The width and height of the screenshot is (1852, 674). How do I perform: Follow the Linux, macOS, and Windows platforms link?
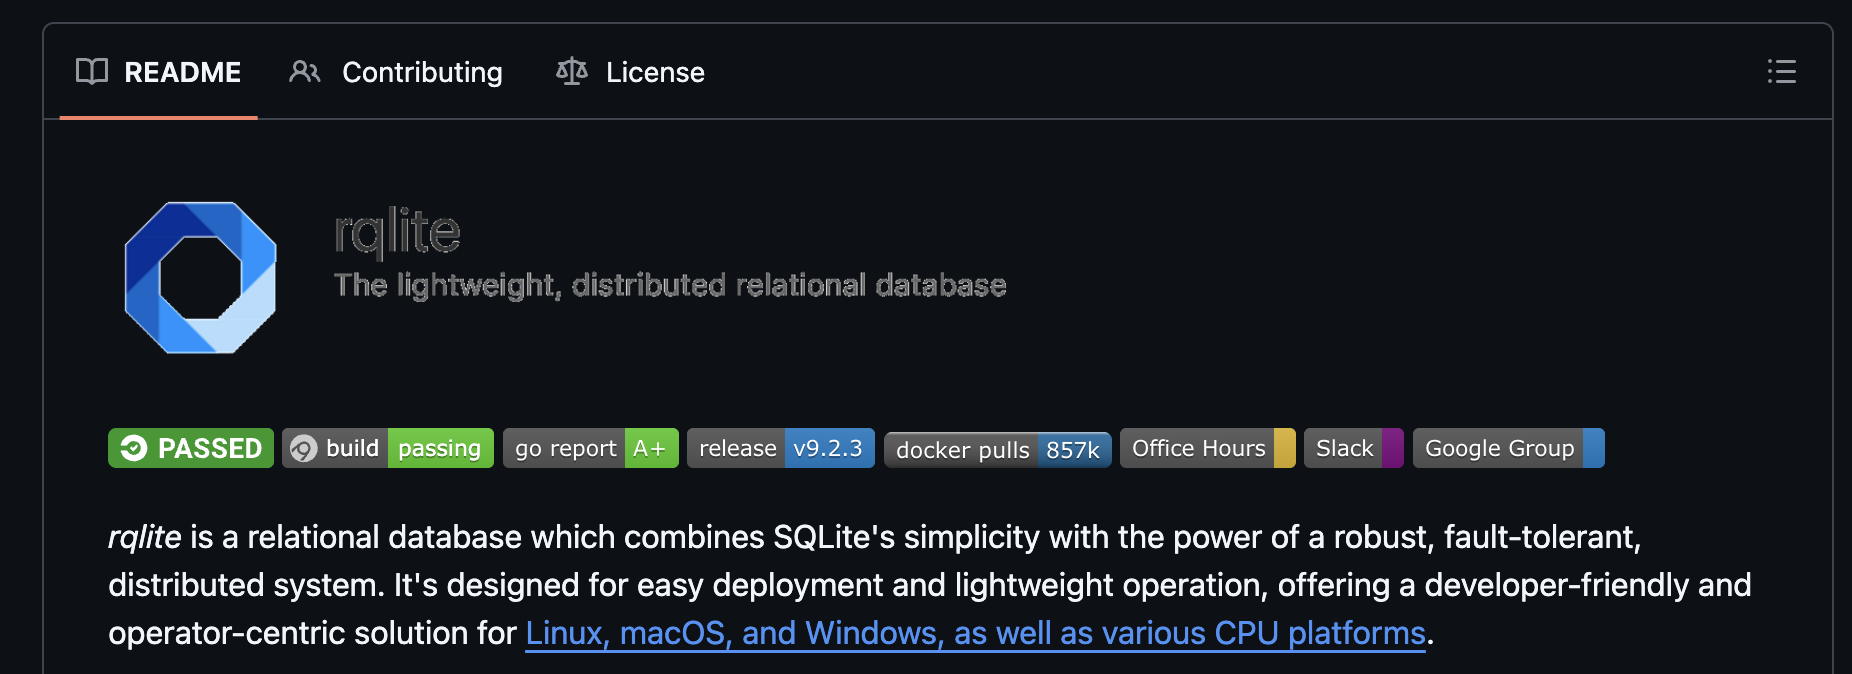click(975, 633)
